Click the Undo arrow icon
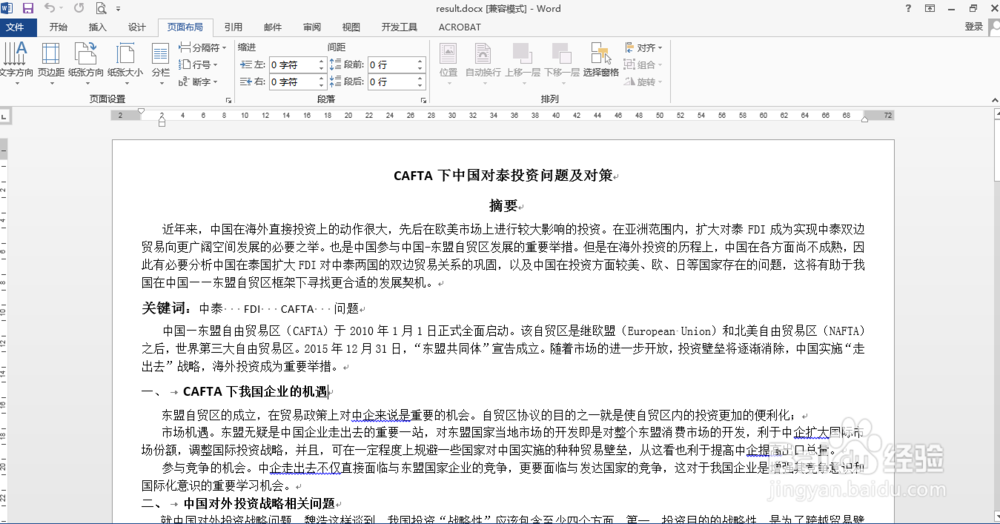1000x524 pixels. point(49,8)
